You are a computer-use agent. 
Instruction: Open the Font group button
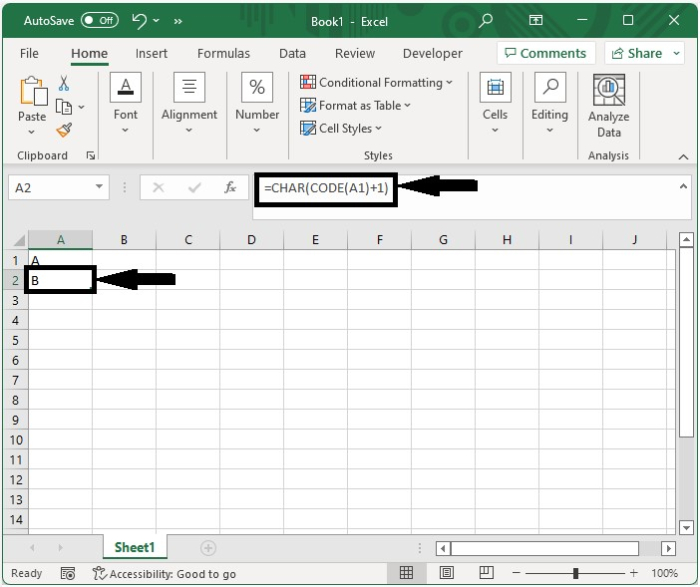[125, 104]
